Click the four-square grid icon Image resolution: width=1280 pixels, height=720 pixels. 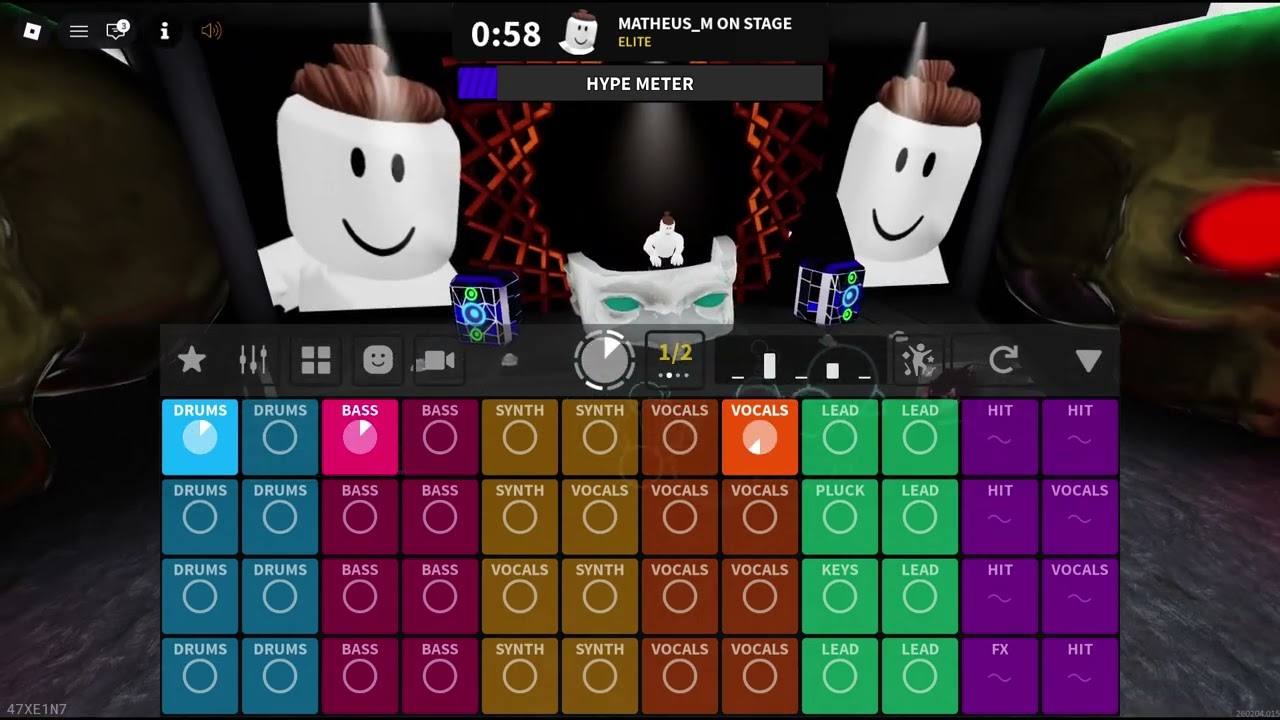[x=316, y=361]
